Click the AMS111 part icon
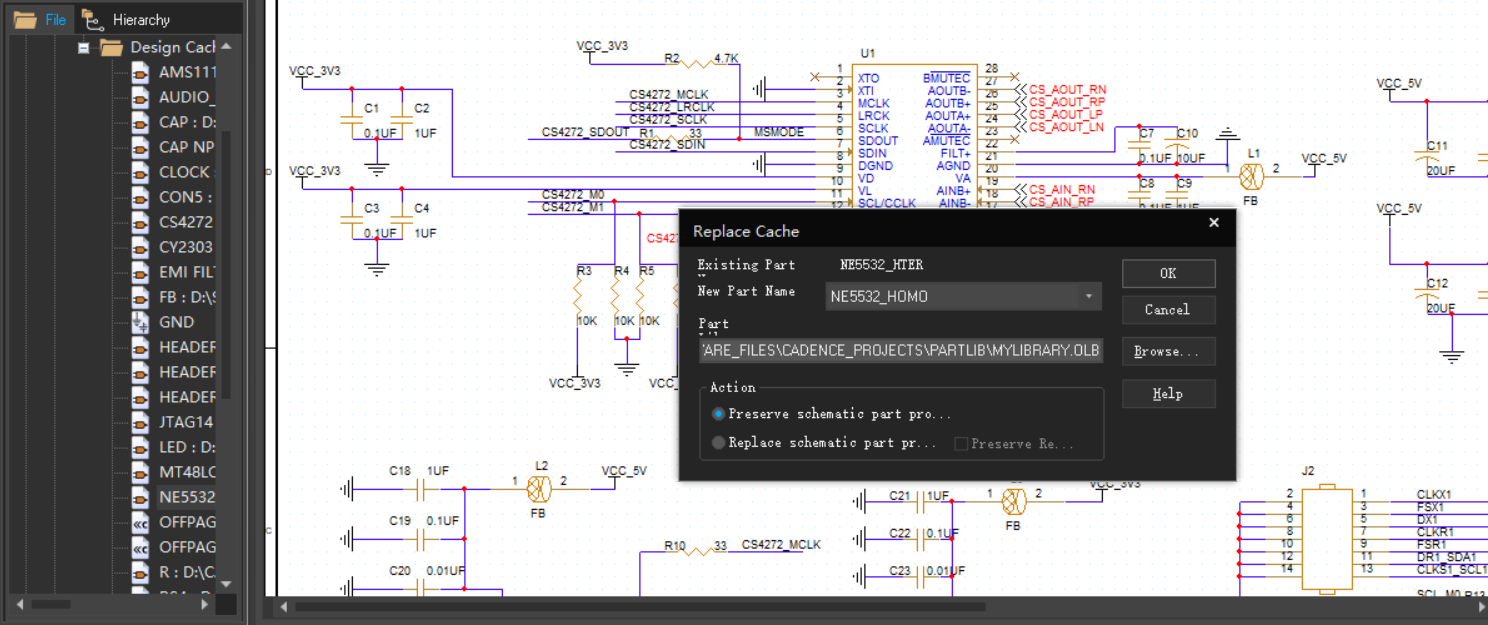 [141, 72]
